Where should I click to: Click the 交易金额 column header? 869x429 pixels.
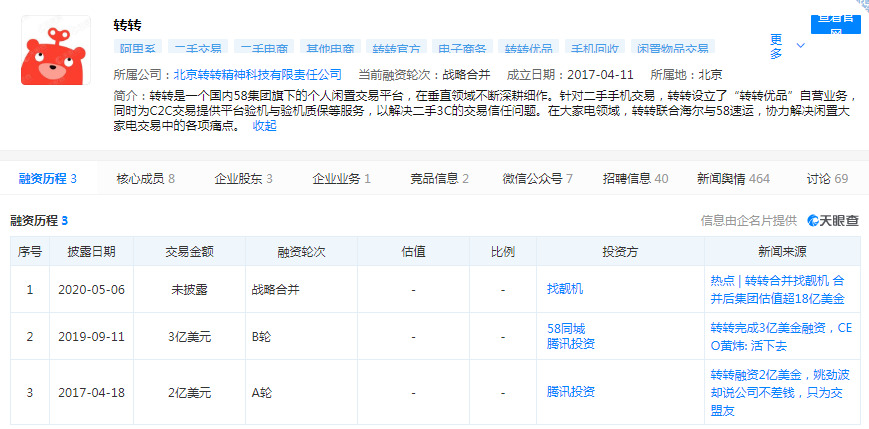point(190,252)
